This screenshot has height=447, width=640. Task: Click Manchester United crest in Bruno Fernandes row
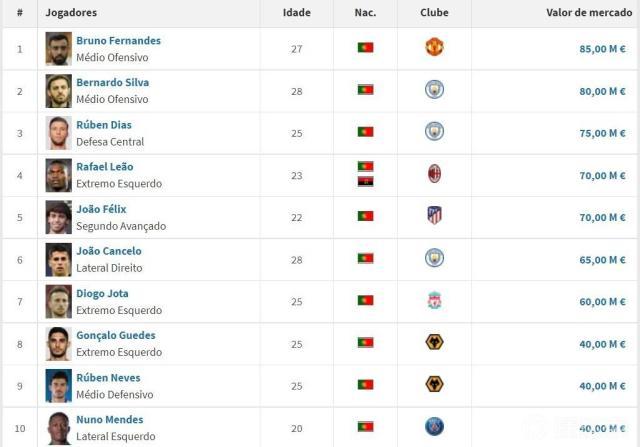[x=434, y=47]
